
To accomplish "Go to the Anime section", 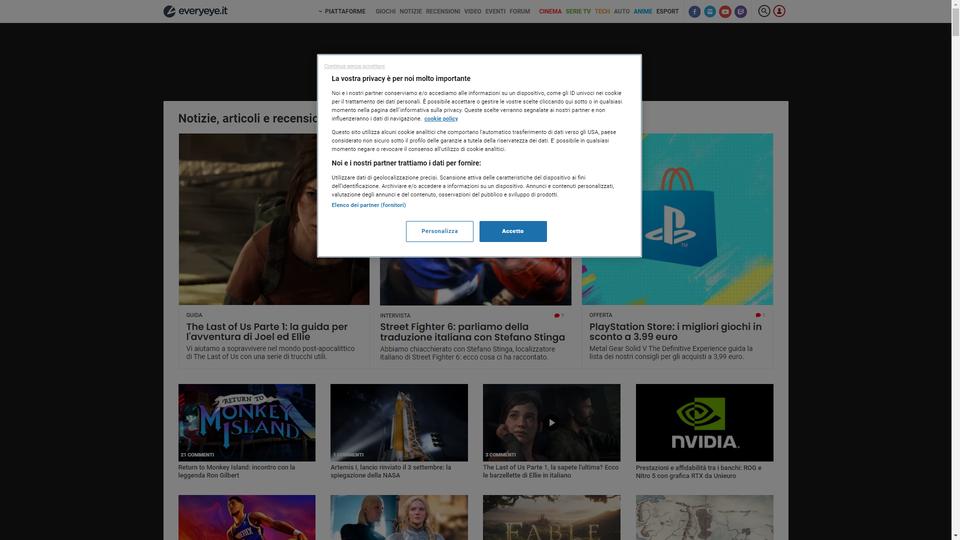I will 643,12.
